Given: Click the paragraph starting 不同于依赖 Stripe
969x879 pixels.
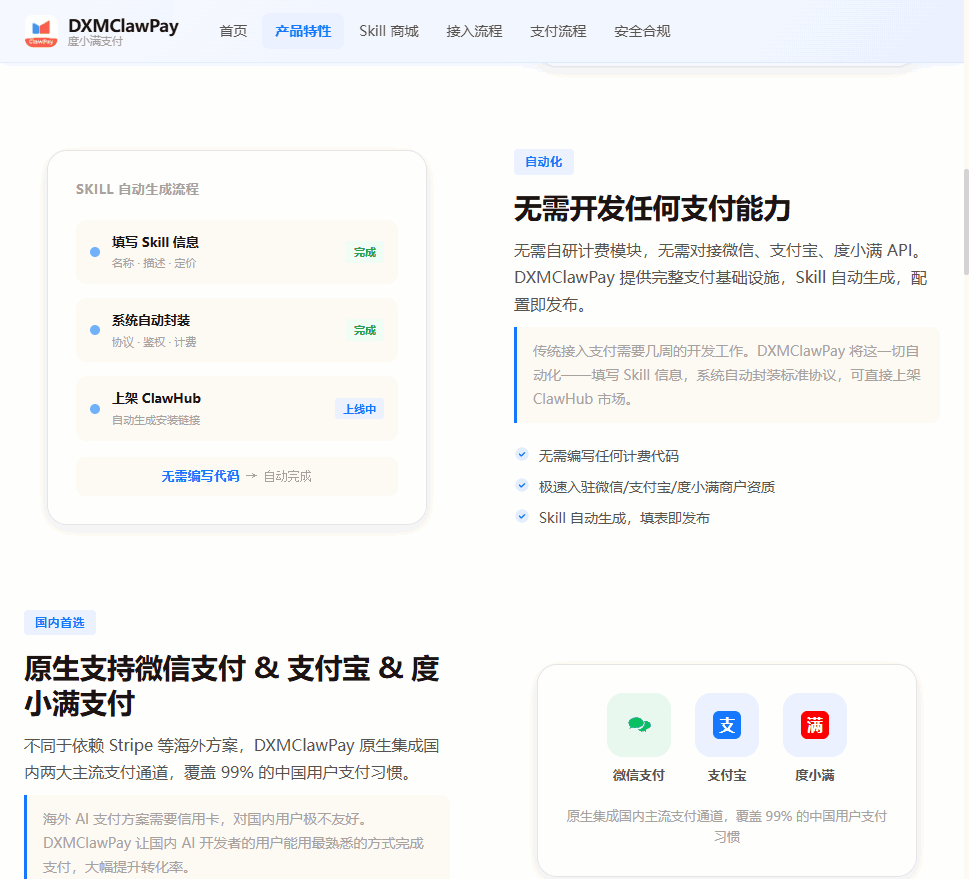Looking at the screenshot, I should (232, 759).
